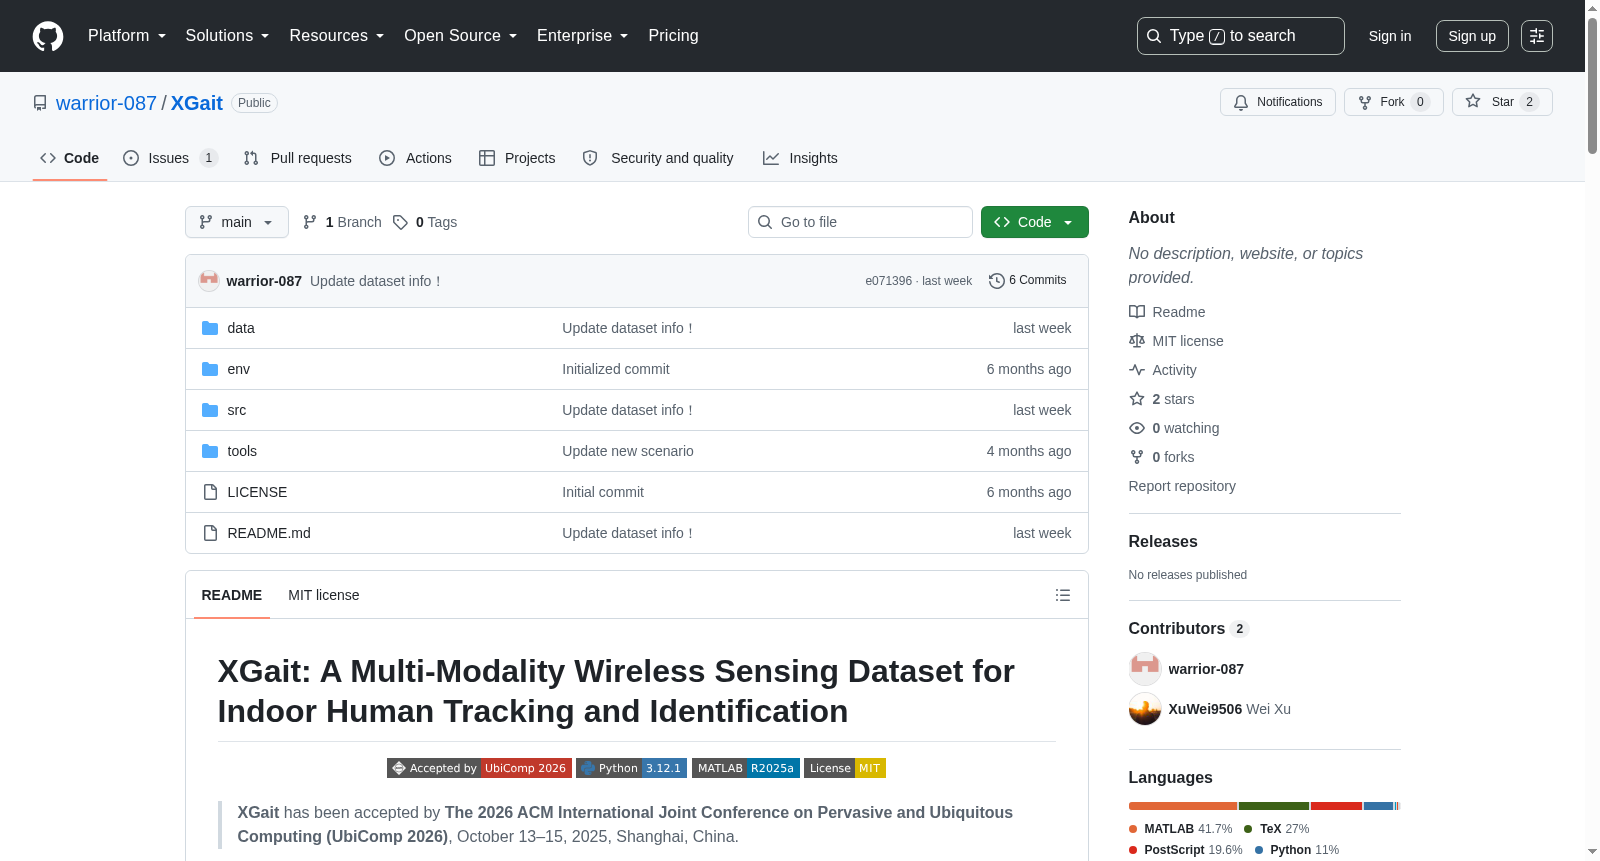Click the MATLAB orange language bar segment
1600x861 pixels.
point(1183,806)
